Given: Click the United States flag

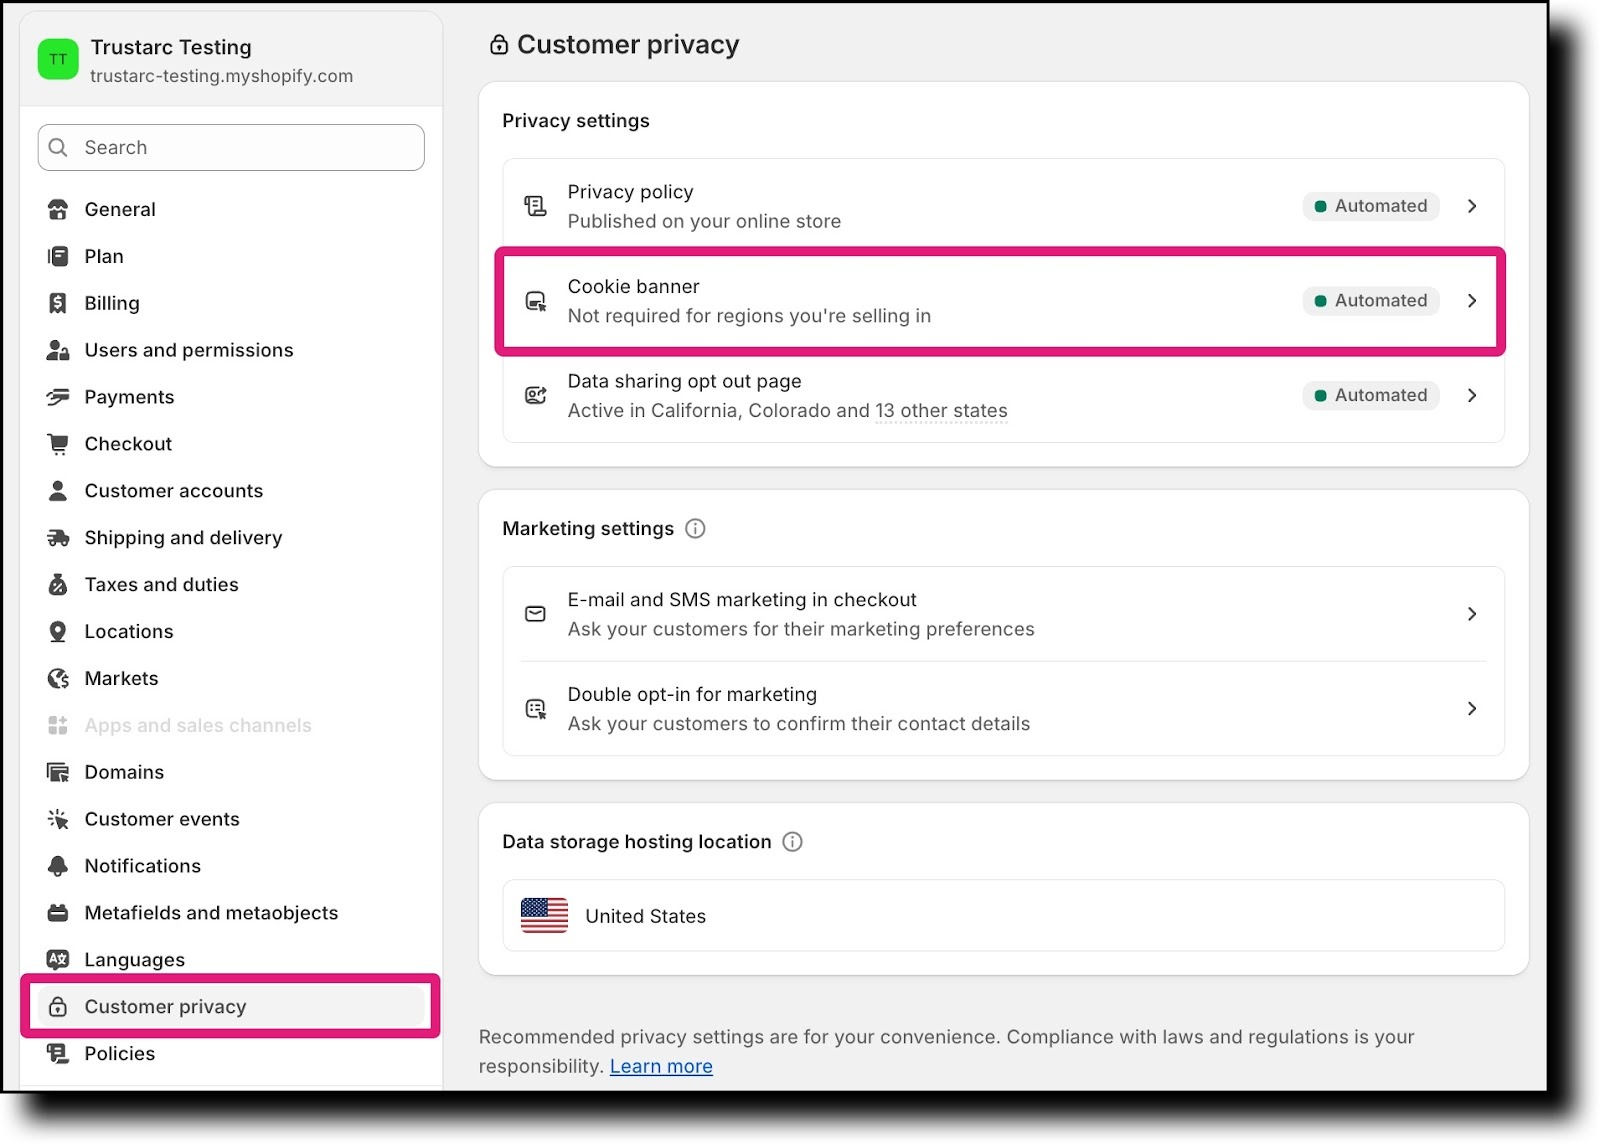Looking at the screenshot, I should (x=544, y=917).
